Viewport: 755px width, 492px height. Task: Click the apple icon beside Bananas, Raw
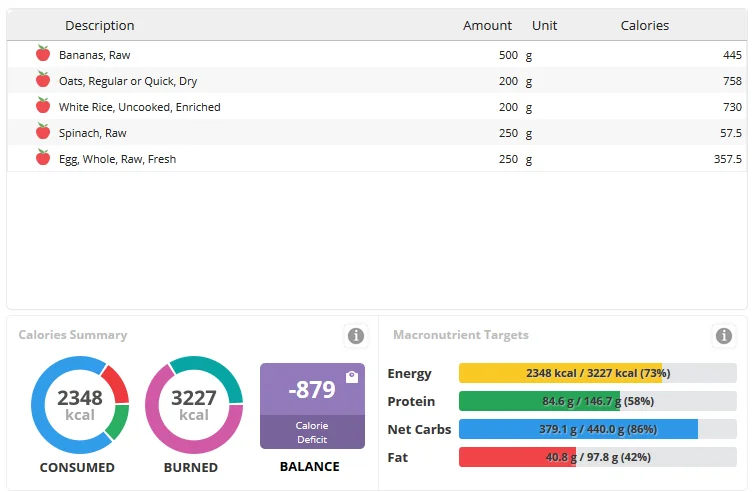click(43, 54)
